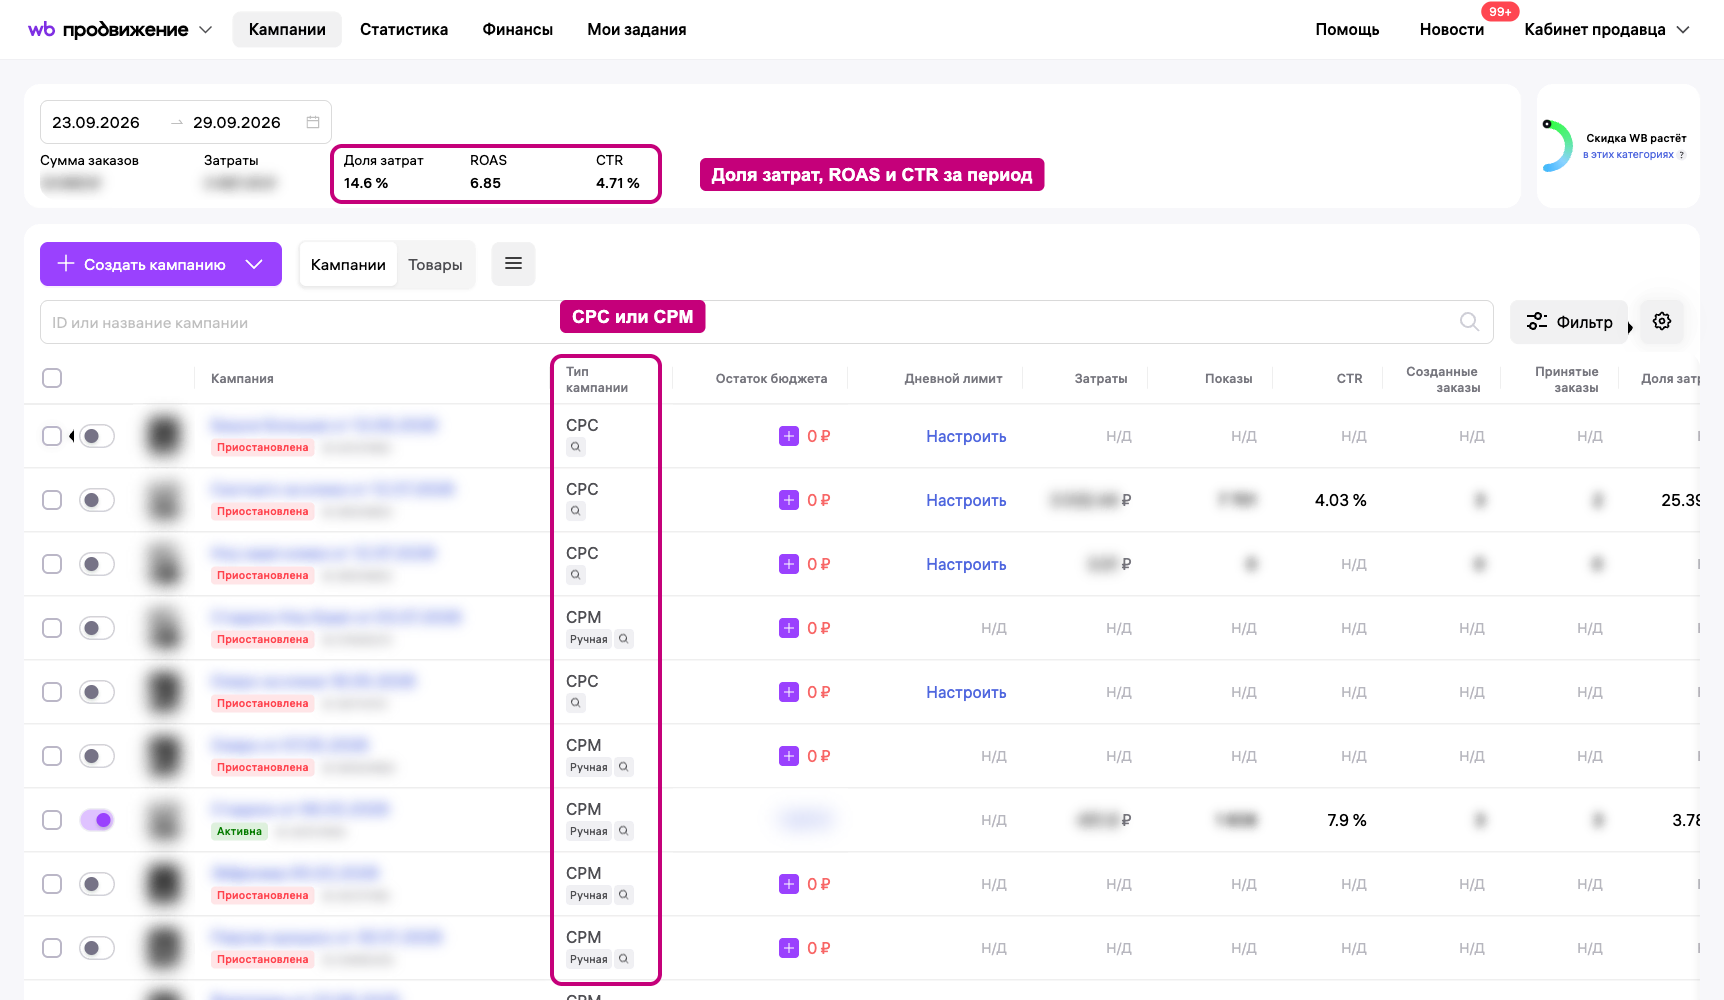Open table settings gear icon
This screenshot has width=1724, height=1000.
click(1662, 321)
